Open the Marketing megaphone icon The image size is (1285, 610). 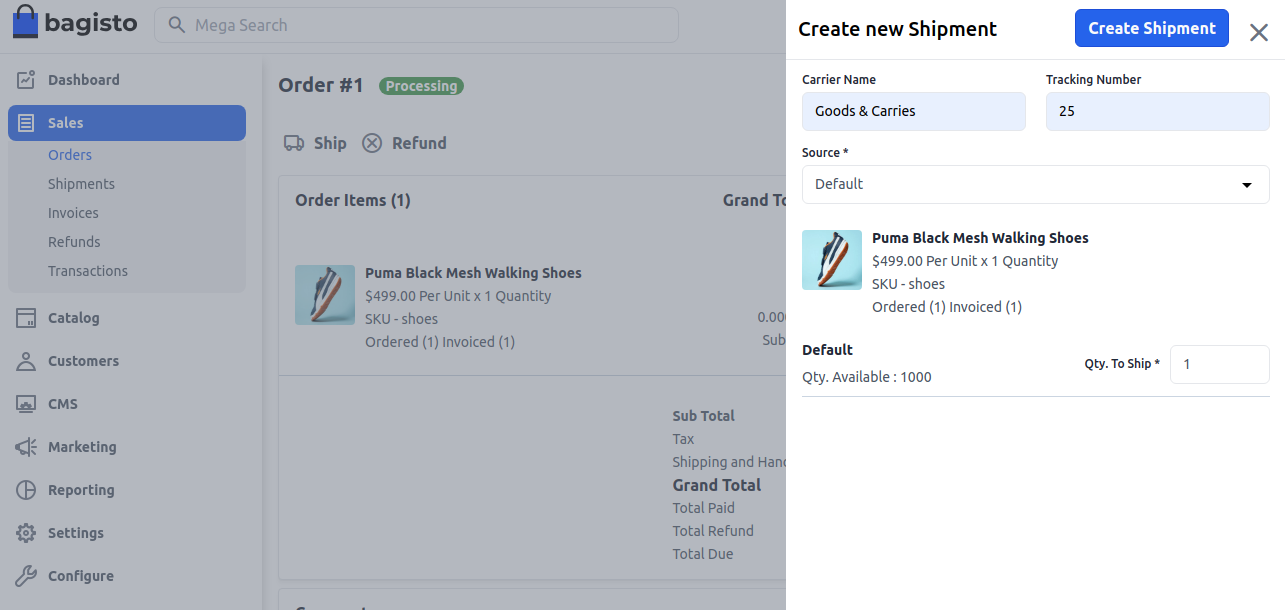pyautogui.click(x=27, y=446)
